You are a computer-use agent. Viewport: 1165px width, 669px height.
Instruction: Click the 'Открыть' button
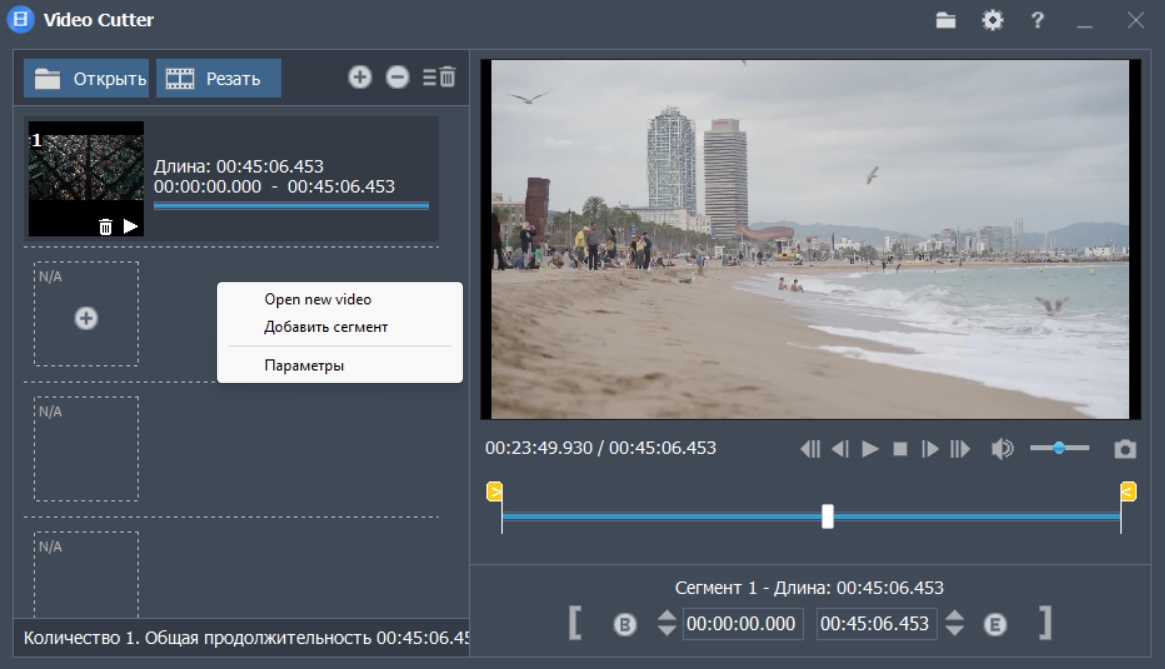pyautogui.click(x=86, y=78)
